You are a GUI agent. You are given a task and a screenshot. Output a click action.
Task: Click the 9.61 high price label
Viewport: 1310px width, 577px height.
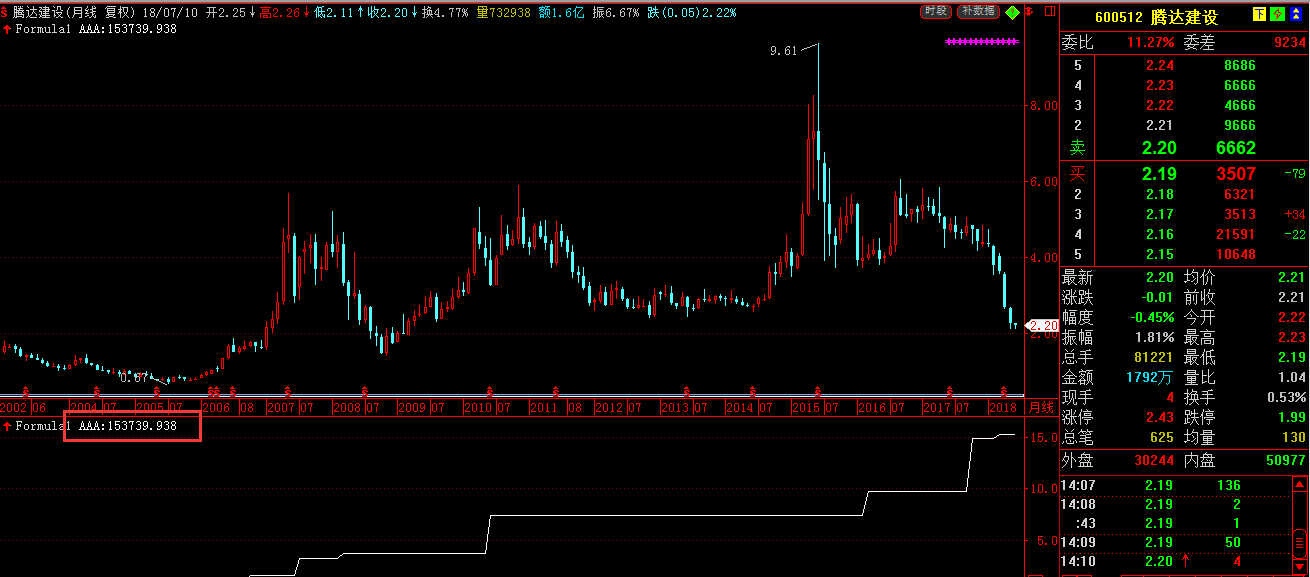click(783, 50)
